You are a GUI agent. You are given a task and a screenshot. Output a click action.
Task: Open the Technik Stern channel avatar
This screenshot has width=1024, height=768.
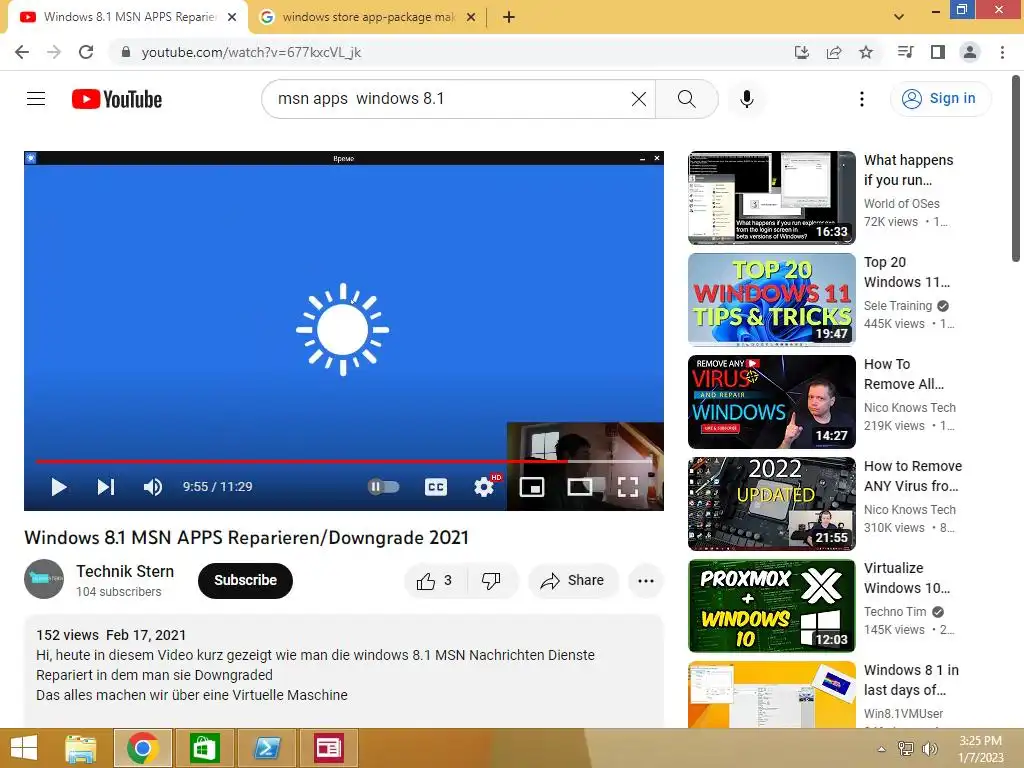[44, 579]
